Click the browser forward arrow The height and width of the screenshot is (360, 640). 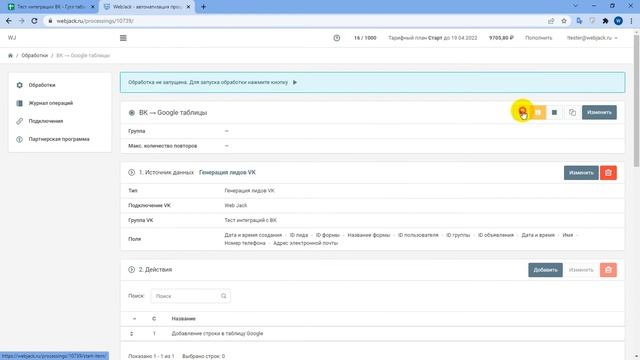(x=22, y=21)
